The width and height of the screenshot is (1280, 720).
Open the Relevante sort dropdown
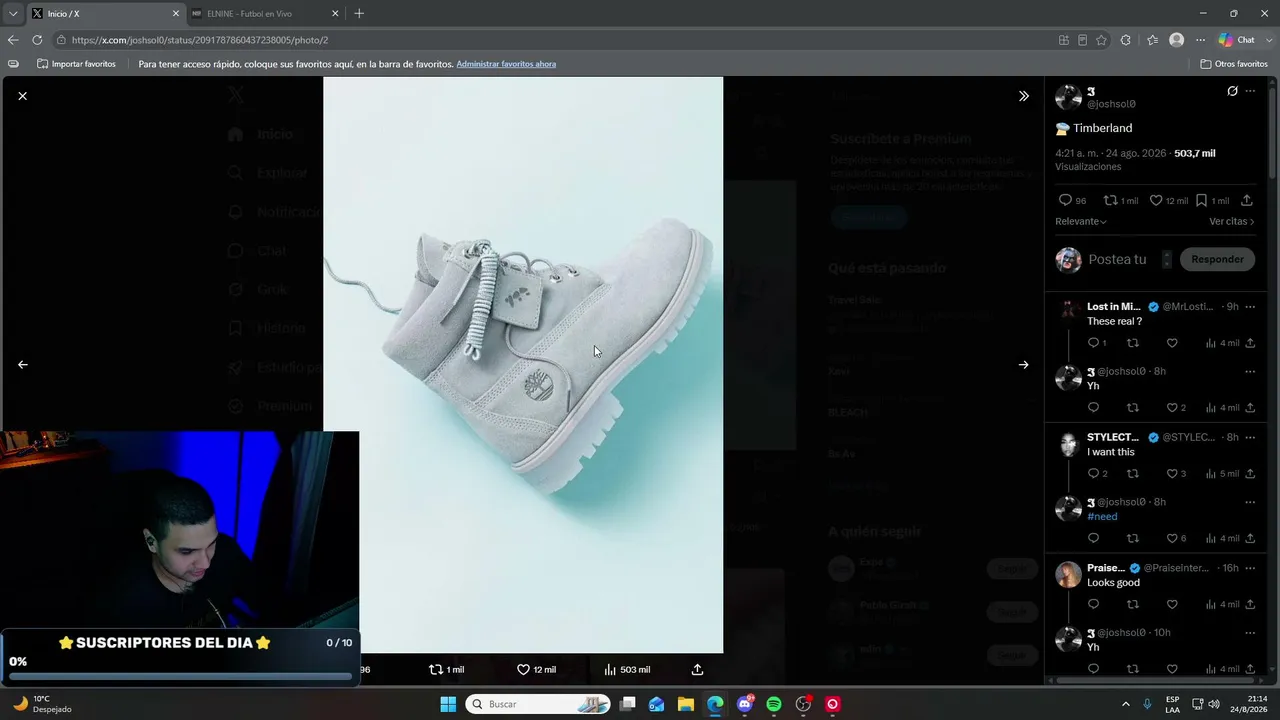click(x=1081, y=222)
